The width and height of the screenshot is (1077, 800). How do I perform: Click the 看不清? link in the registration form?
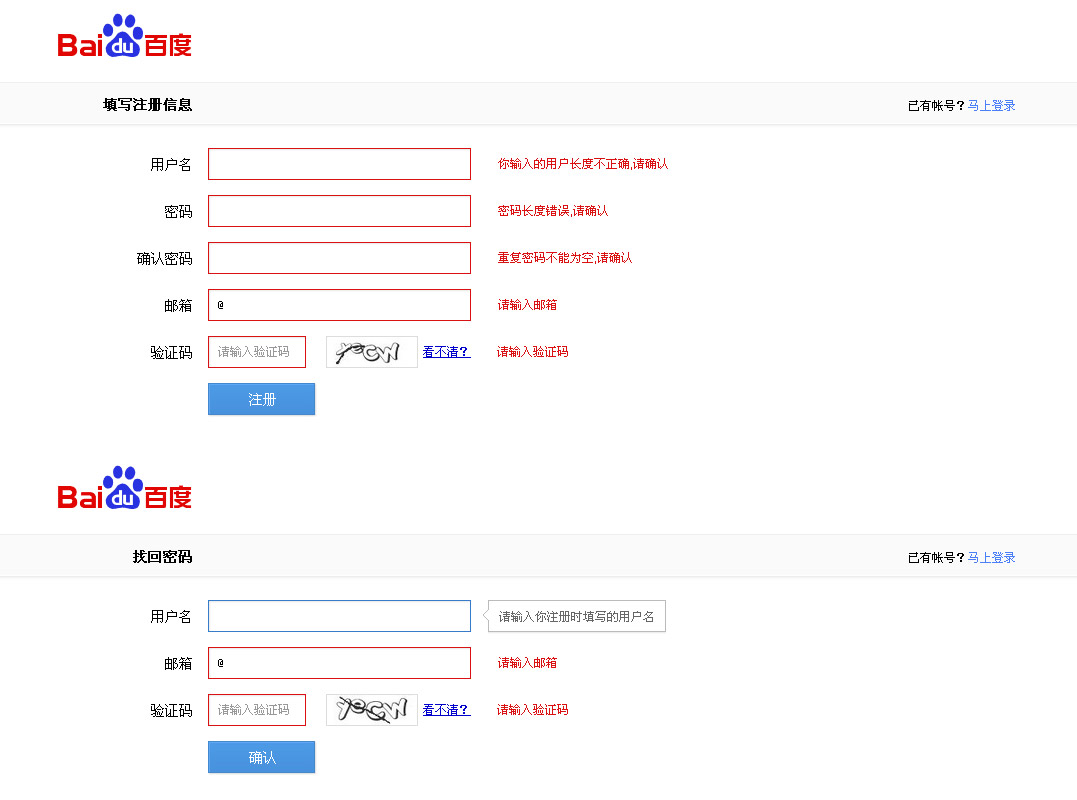tap(446, 352)
